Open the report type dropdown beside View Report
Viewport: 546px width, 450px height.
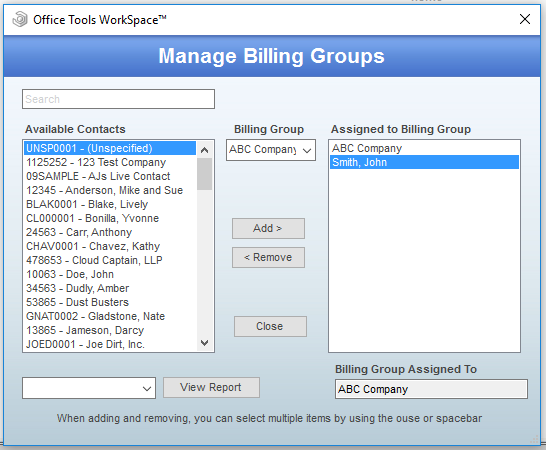click(x=89, y=388)
